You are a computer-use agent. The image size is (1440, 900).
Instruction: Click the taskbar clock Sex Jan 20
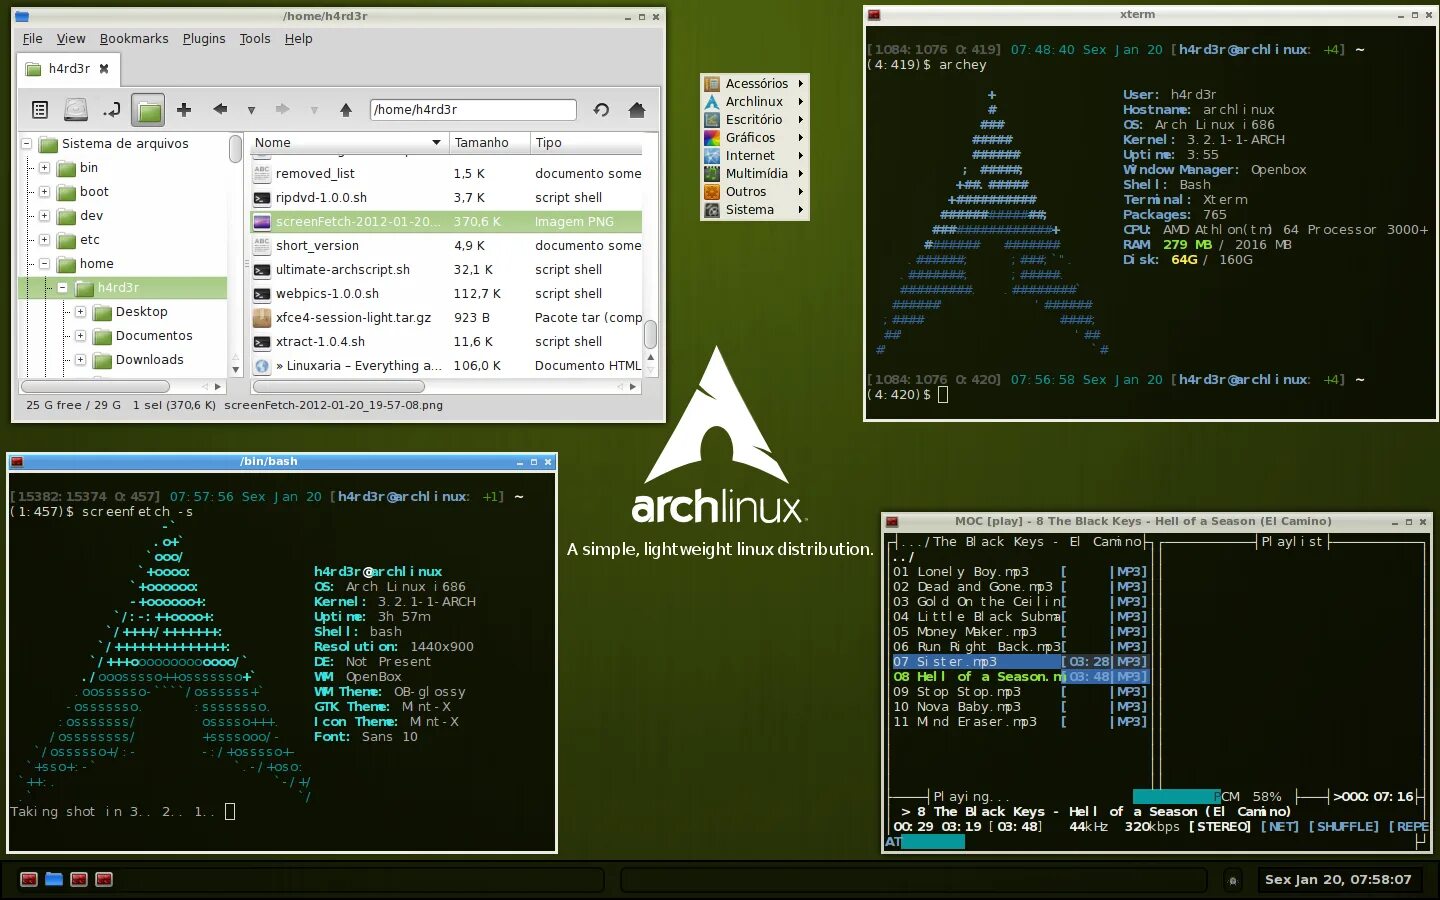coord(1338,880)
